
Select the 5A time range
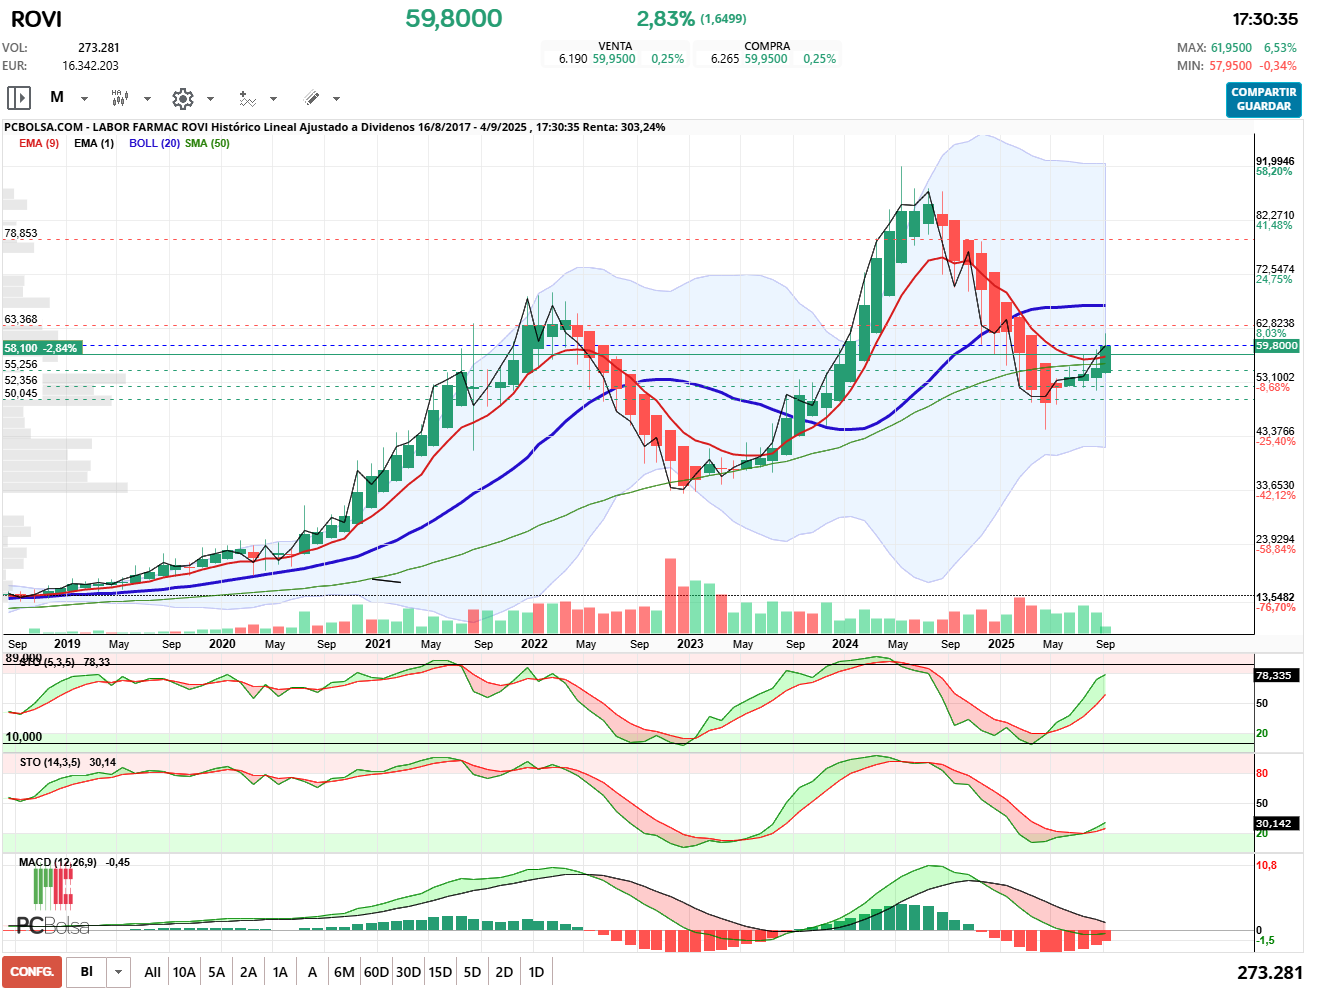(216, 972)
